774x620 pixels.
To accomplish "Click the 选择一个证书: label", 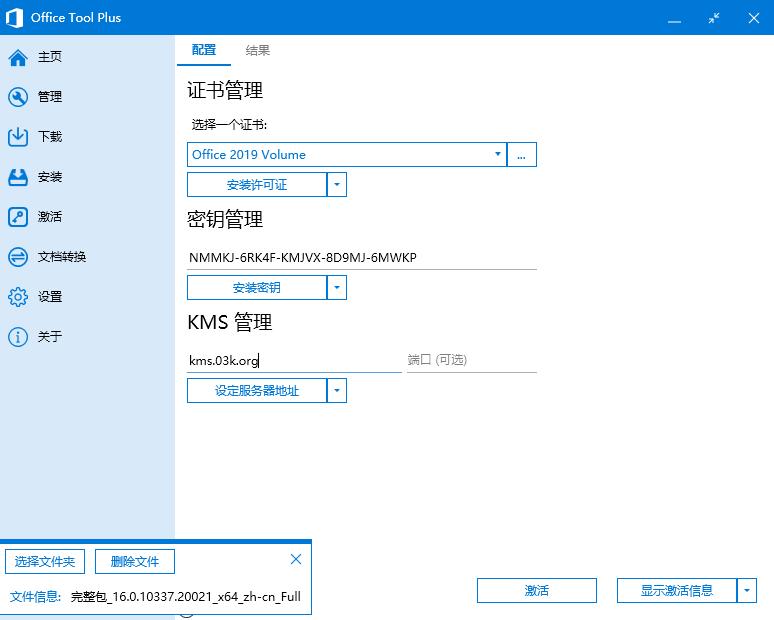I will (230, 125).
